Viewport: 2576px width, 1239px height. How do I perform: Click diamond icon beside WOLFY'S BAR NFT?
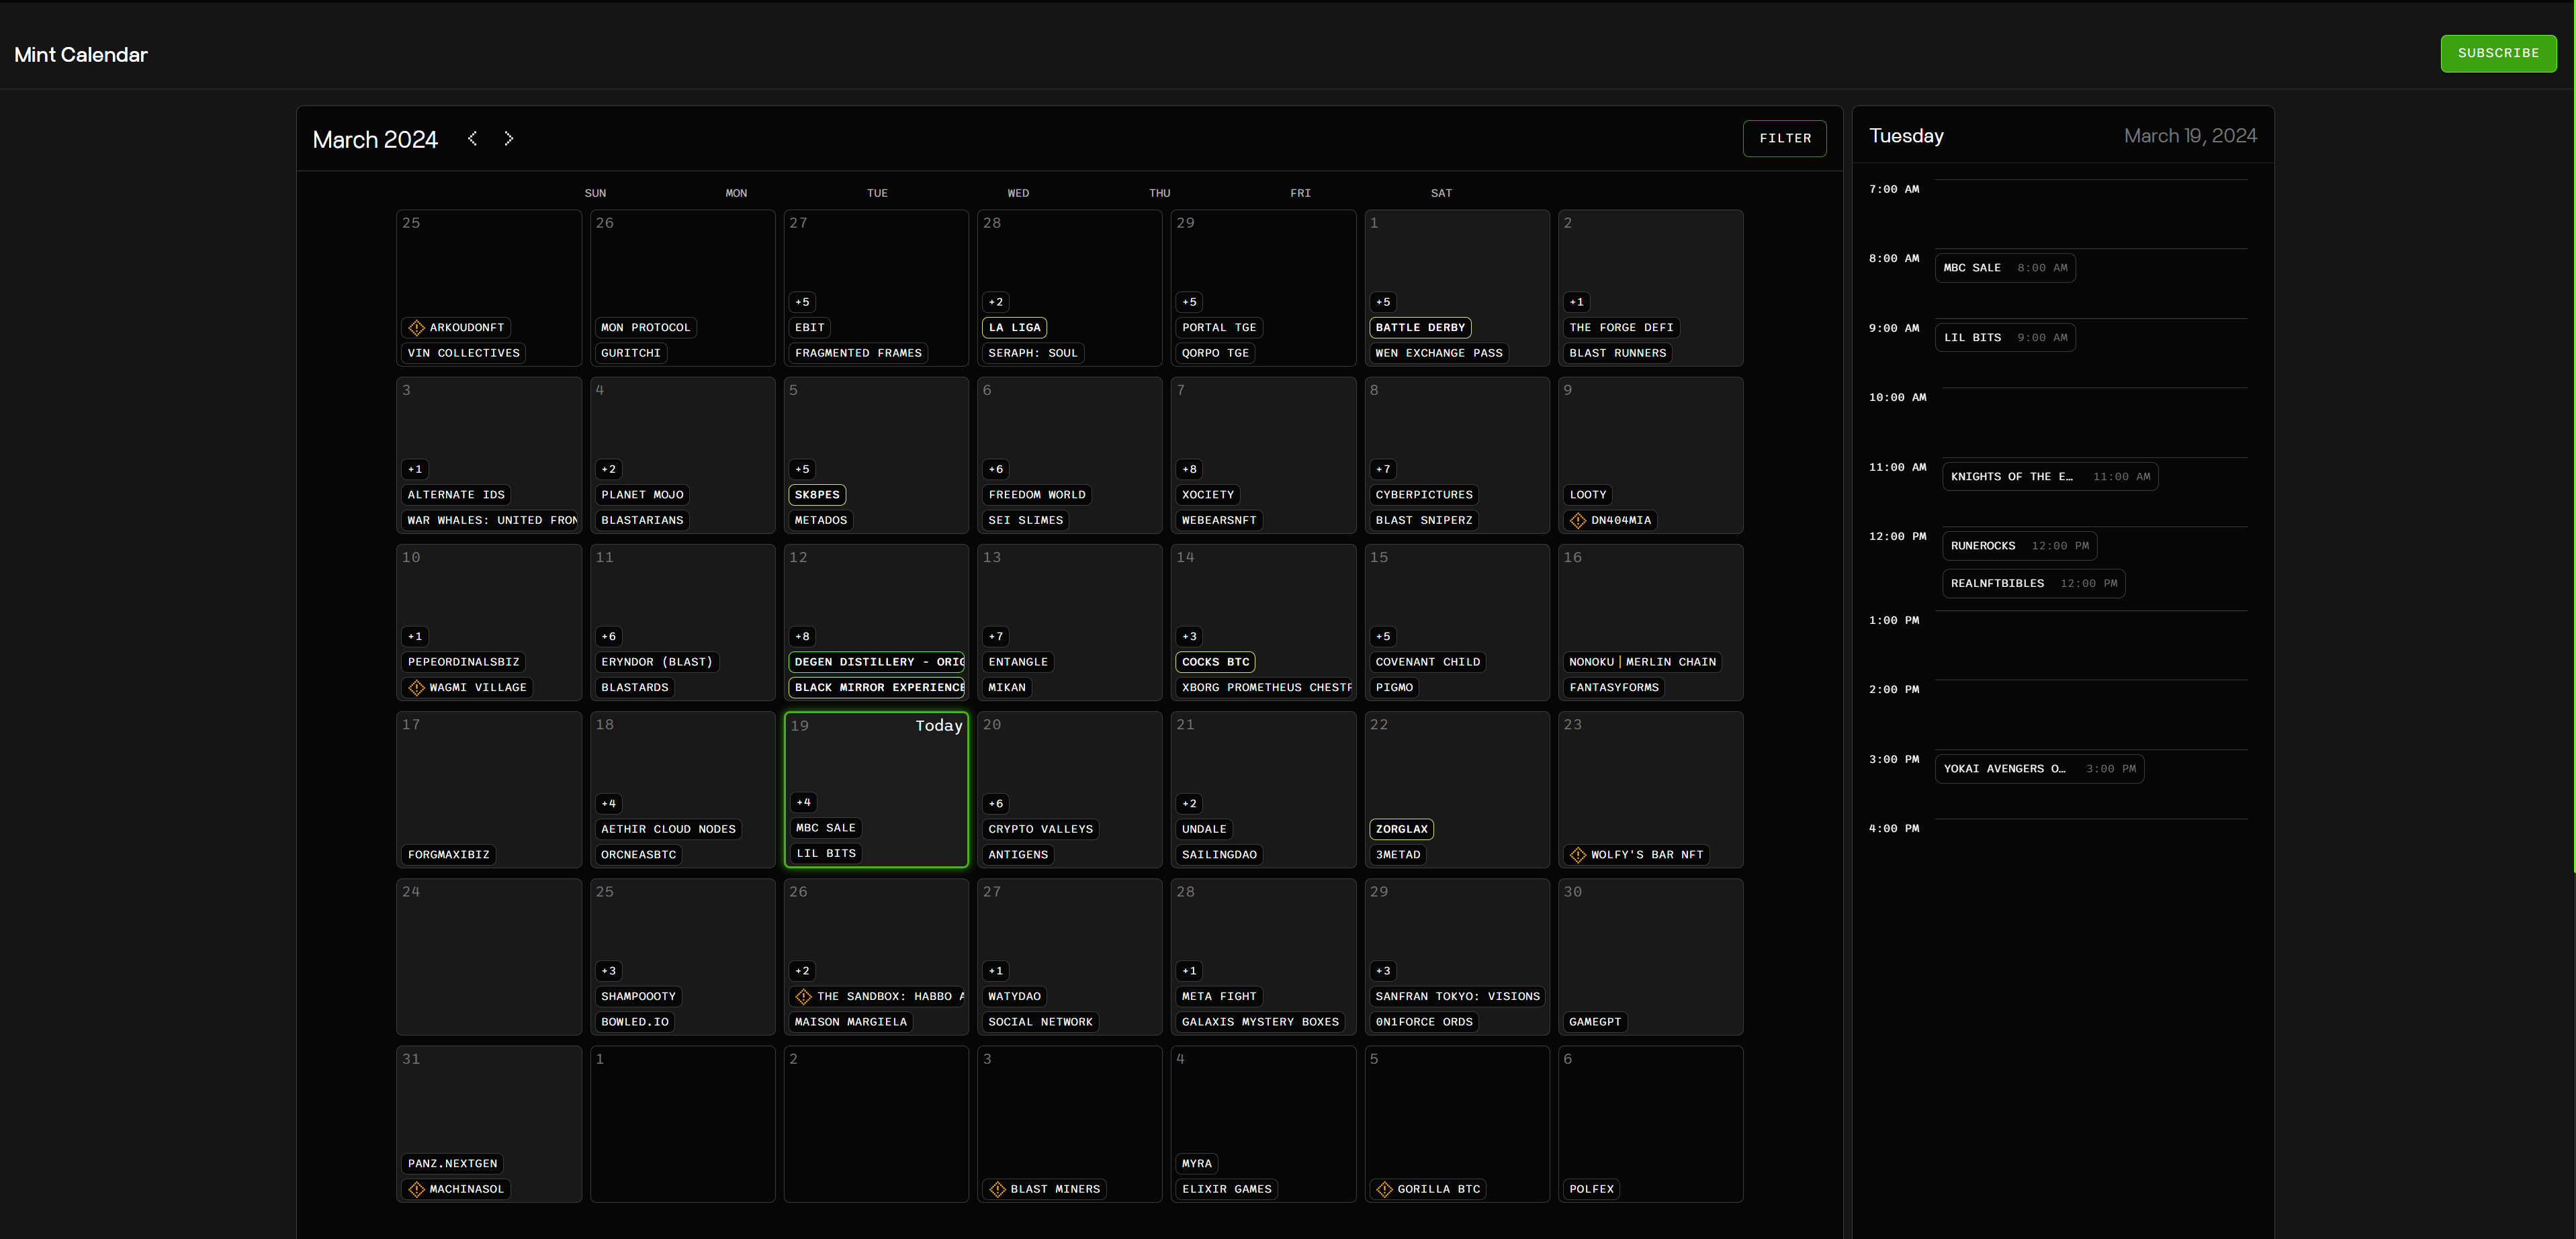click(x=1578, y=855)
